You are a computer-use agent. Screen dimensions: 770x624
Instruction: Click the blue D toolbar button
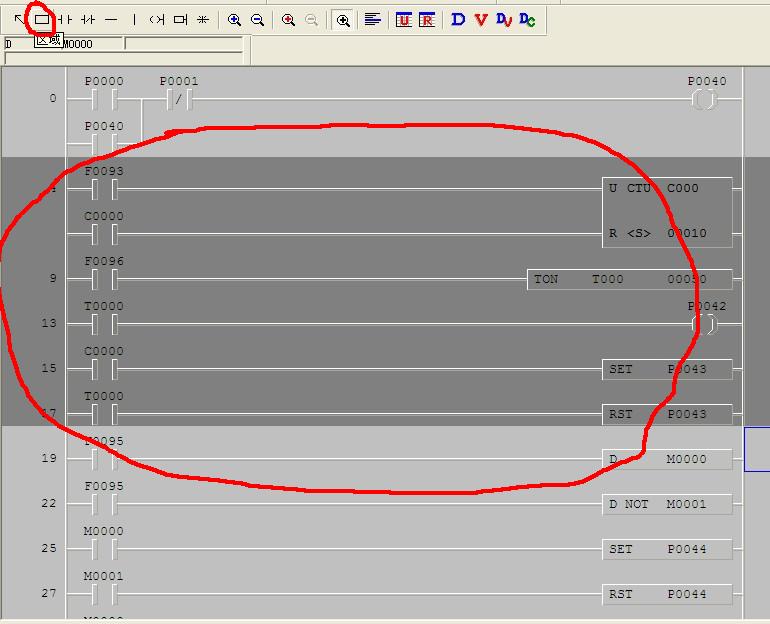tap(458, 19)
